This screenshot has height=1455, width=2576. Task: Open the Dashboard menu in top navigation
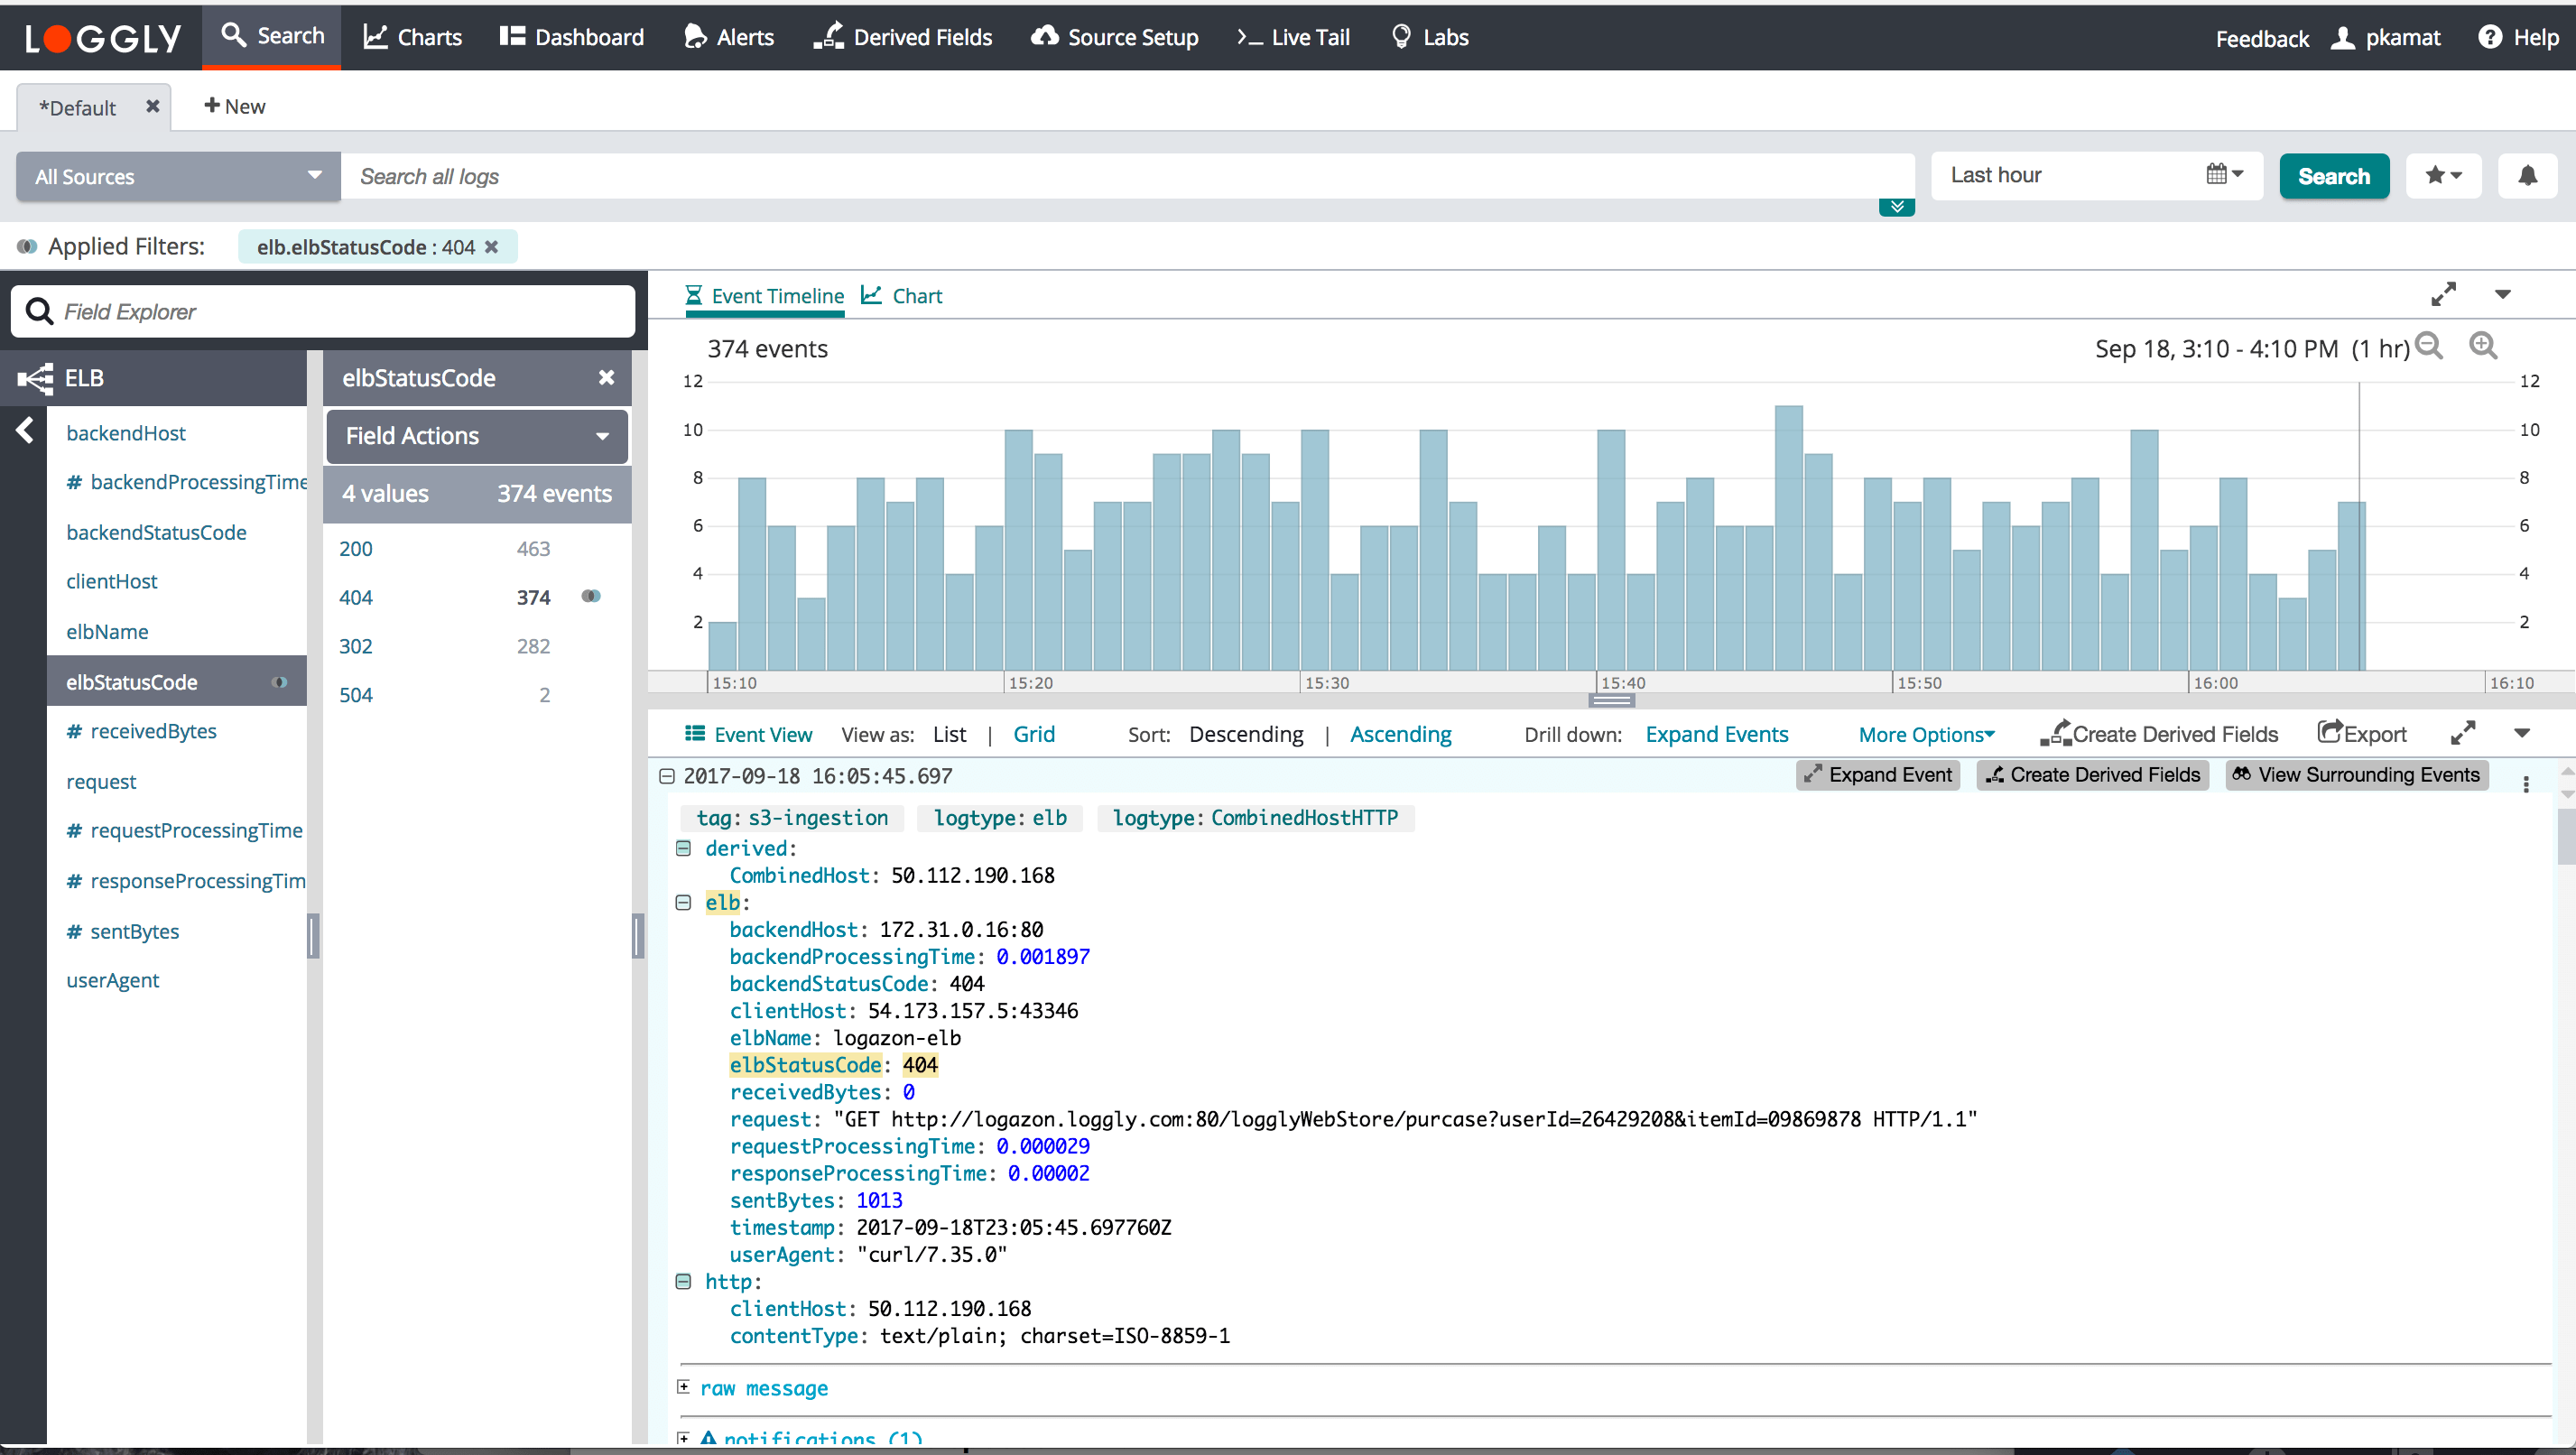572,37
